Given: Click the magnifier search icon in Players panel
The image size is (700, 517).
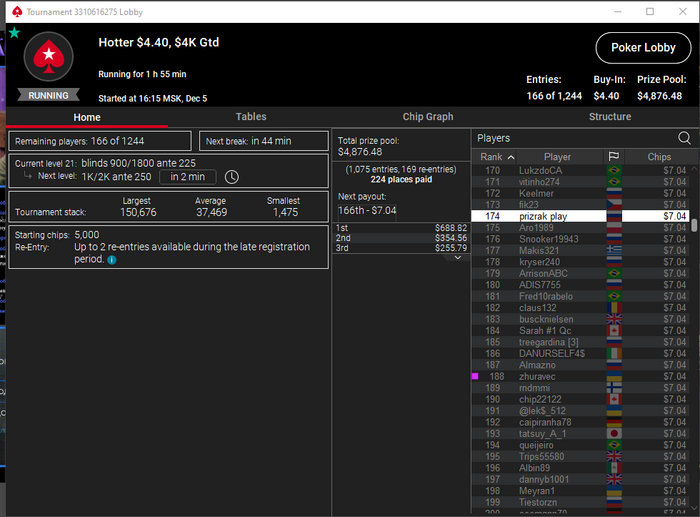Looking at the screenshot, I should coord(684,138).
